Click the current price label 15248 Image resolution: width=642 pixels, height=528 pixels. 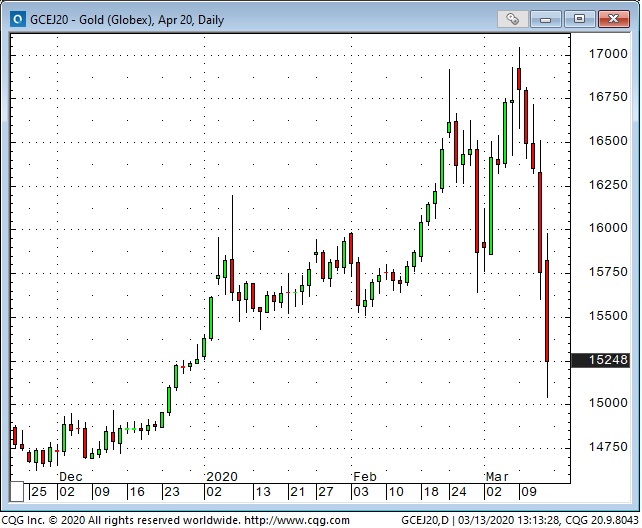[x=600, y=360]
